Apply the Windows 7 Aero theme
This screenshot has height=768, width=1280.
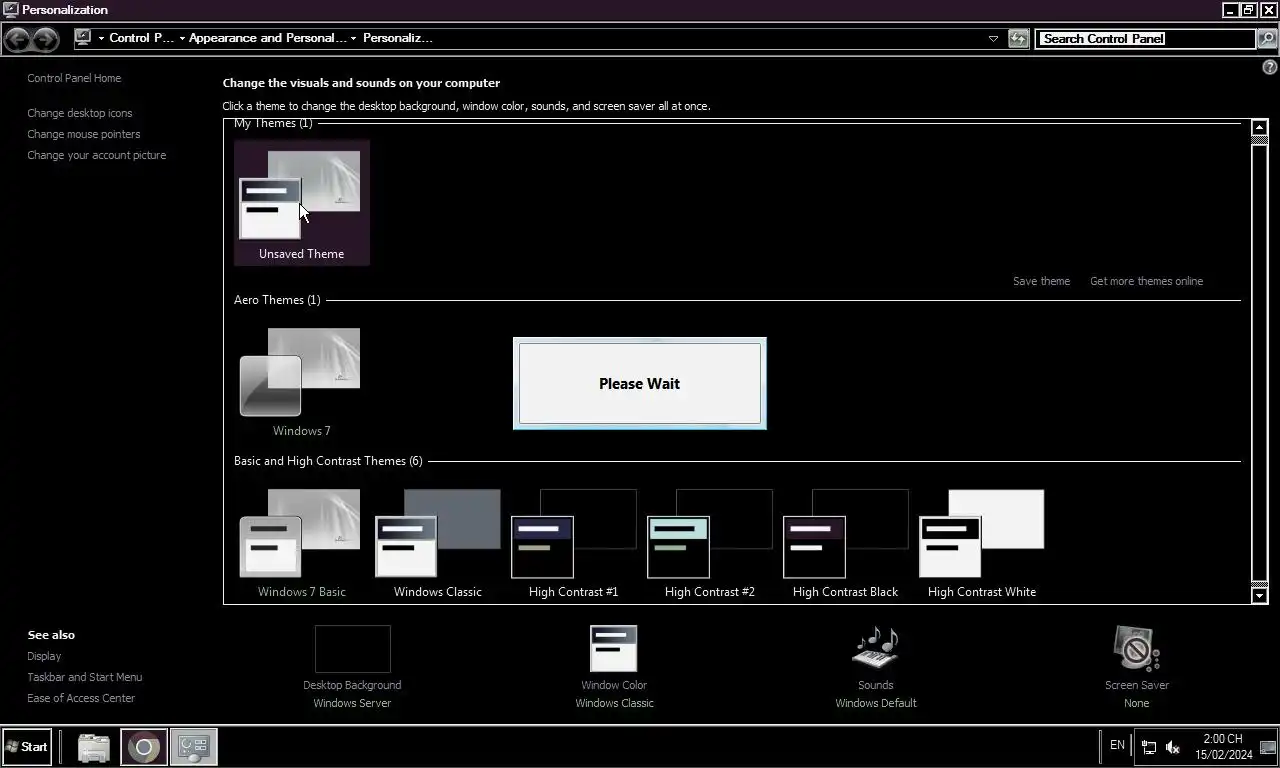tap(300, 380)
